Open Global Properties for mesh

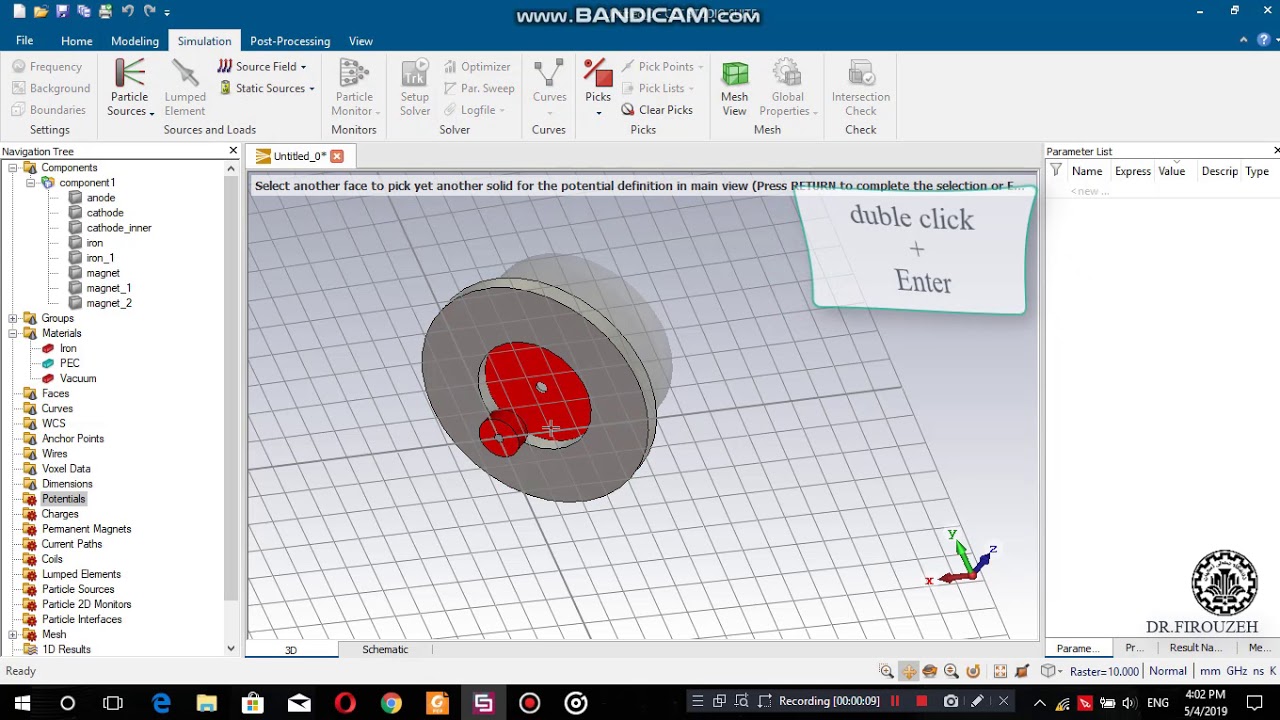click(787, 88)
